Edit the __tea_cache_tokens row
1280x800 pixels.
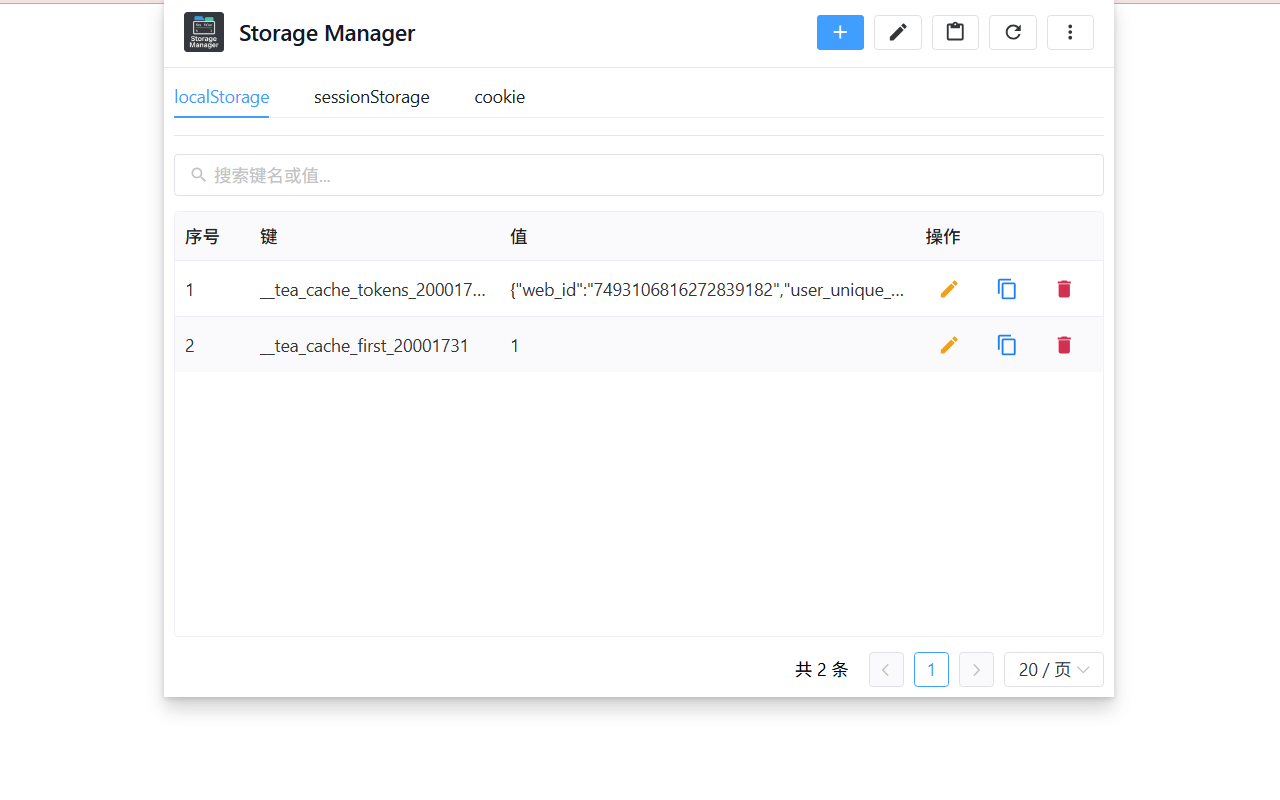[949, 289]
